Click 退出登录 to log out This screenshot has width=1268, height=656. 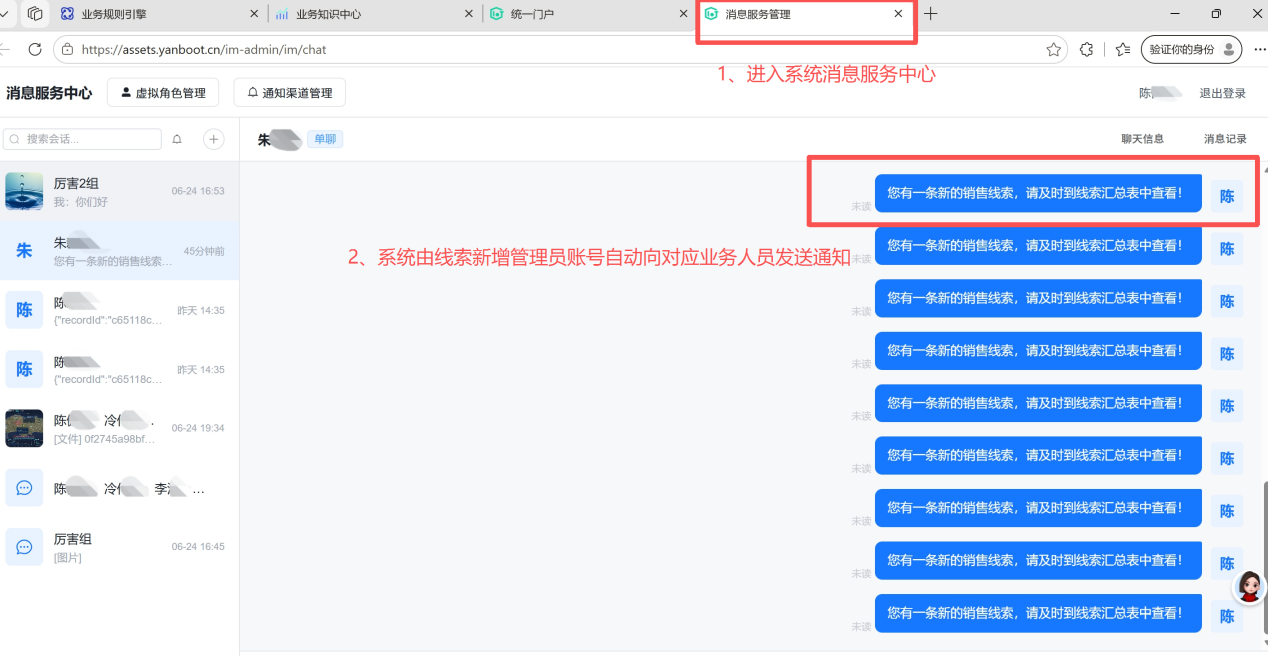coord(1223,93)
